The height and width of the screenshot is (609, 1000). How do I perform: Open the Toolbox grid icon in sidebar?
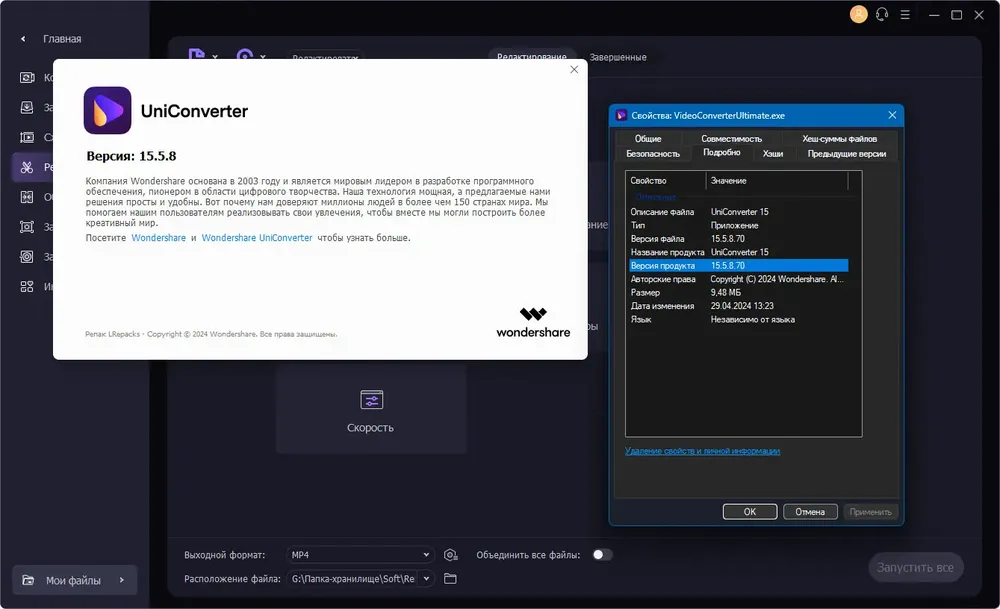pos(27,286)
